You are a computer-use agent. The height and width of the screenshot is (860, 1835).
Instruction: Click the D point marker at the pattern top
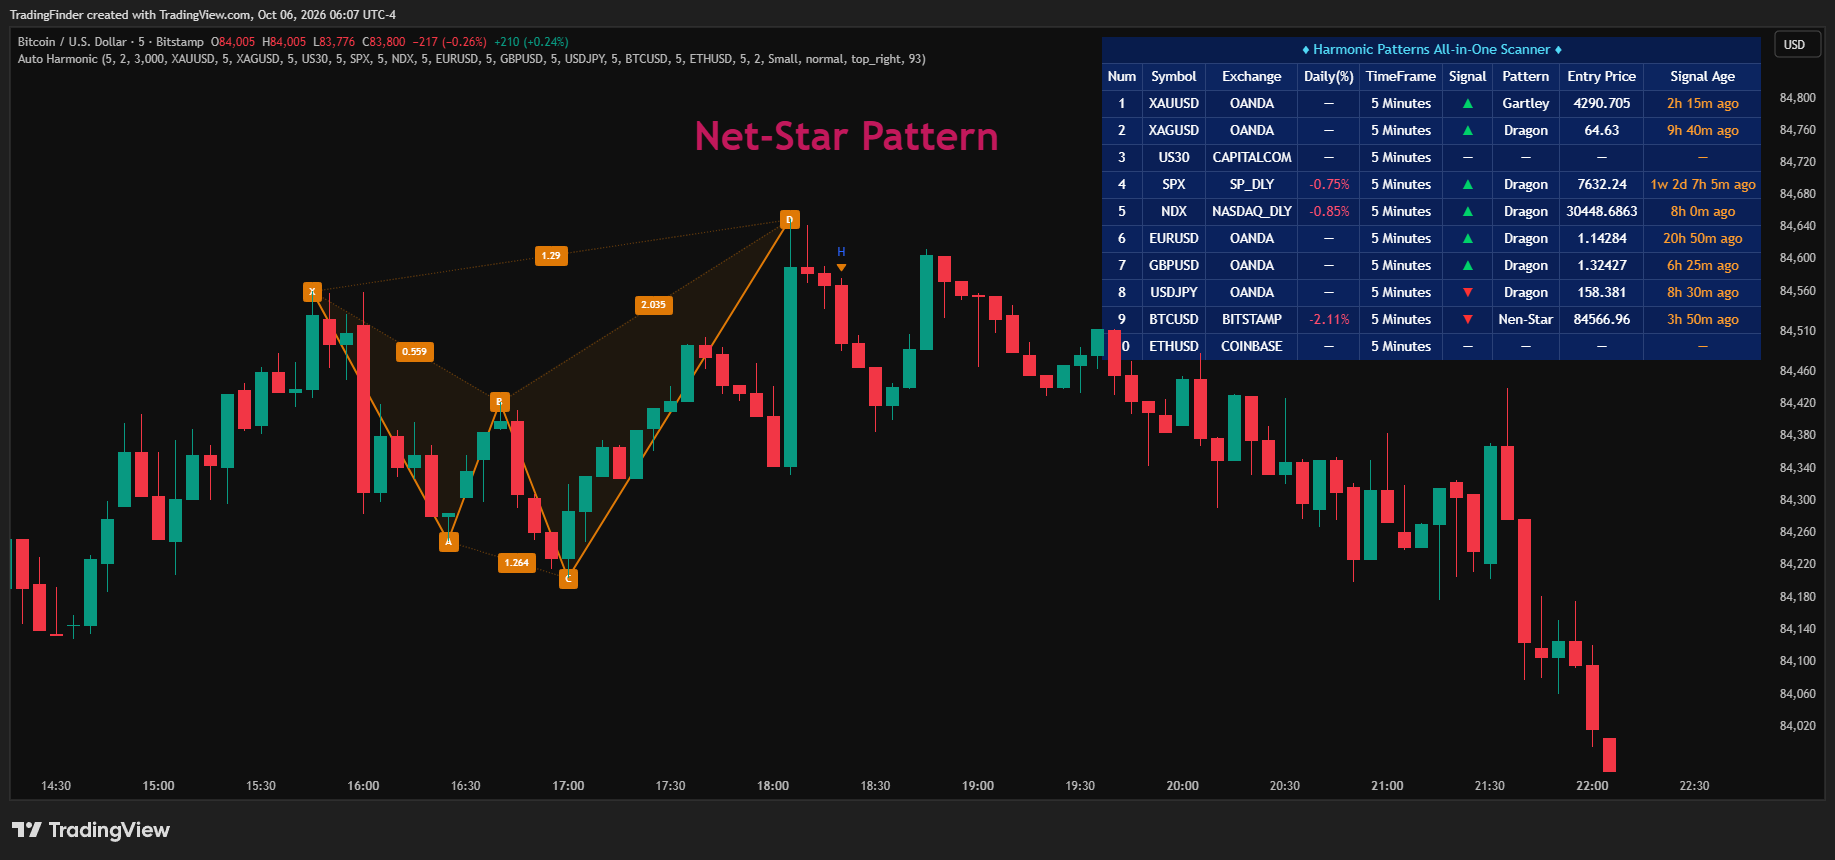[790, 220]
